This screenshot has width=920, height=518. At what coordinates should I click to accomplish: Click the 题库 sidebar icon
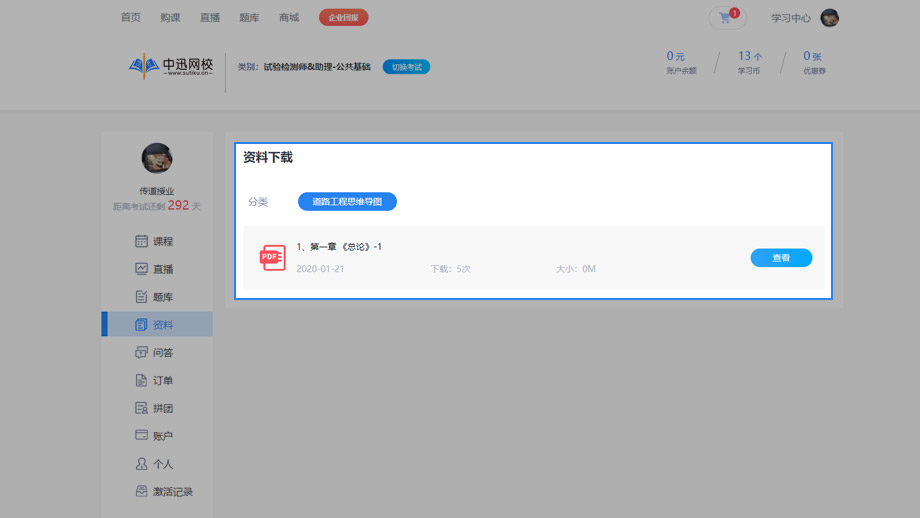141,297
